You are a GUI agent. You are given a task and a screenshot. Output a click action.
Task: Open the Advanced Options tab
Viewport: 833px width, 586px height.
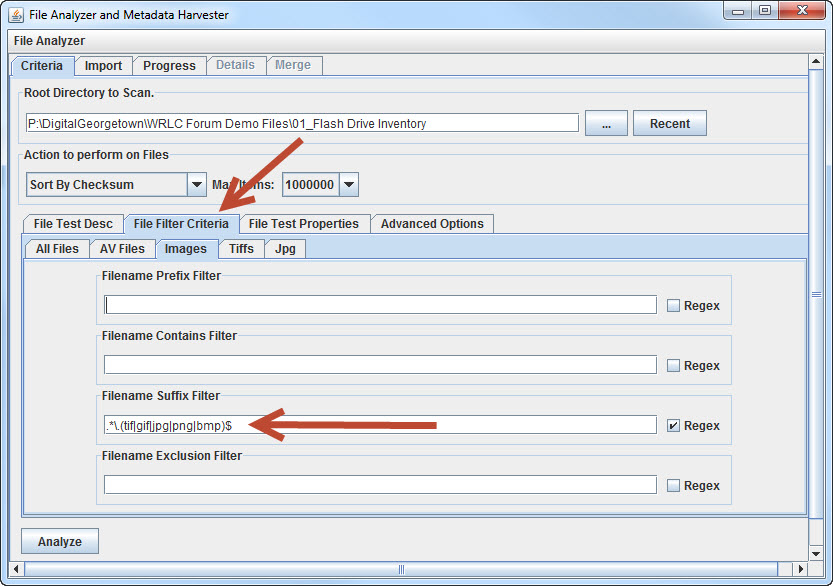point(432,224)
